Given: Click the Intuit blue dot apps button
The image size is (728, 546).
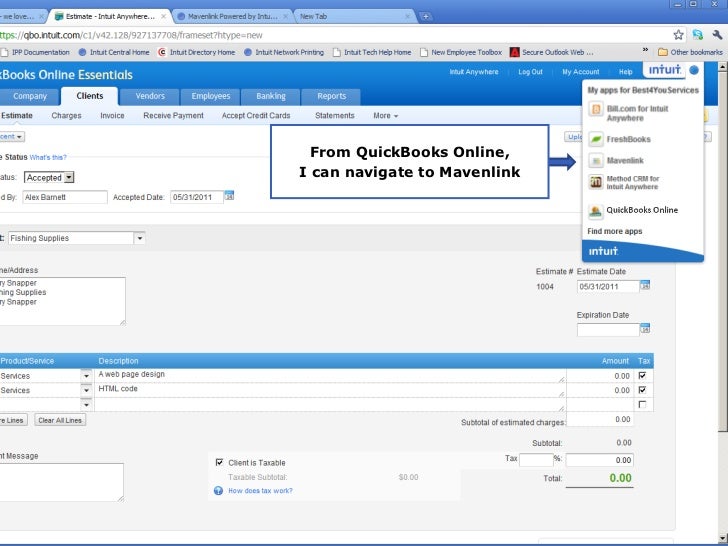Looking at the screenshot, I should pos(694,70).
